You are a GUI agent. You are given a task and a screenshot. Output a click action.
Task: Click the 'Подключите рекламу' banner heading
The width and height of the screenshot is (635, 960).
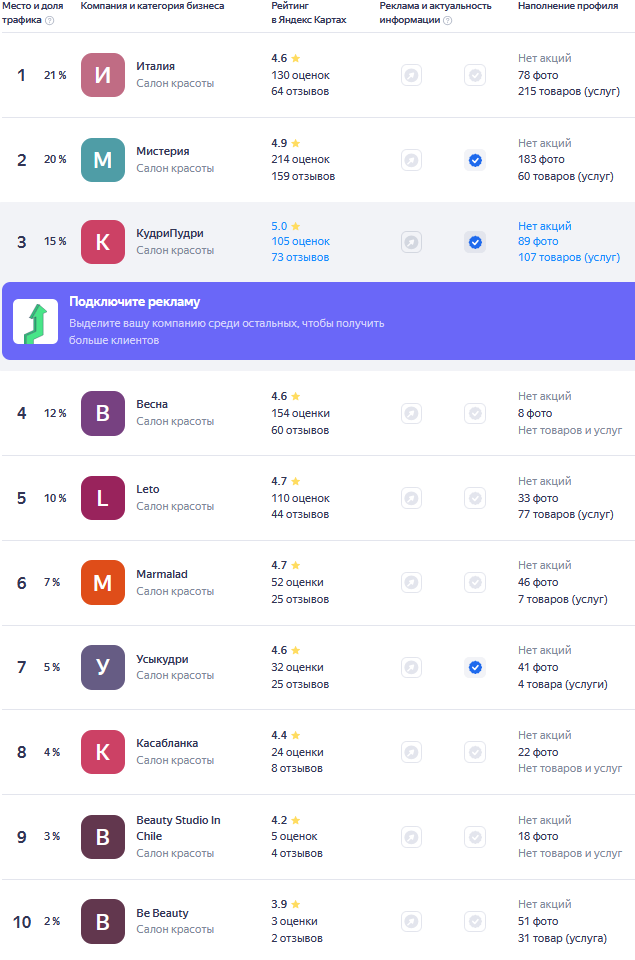coord(135,301)
